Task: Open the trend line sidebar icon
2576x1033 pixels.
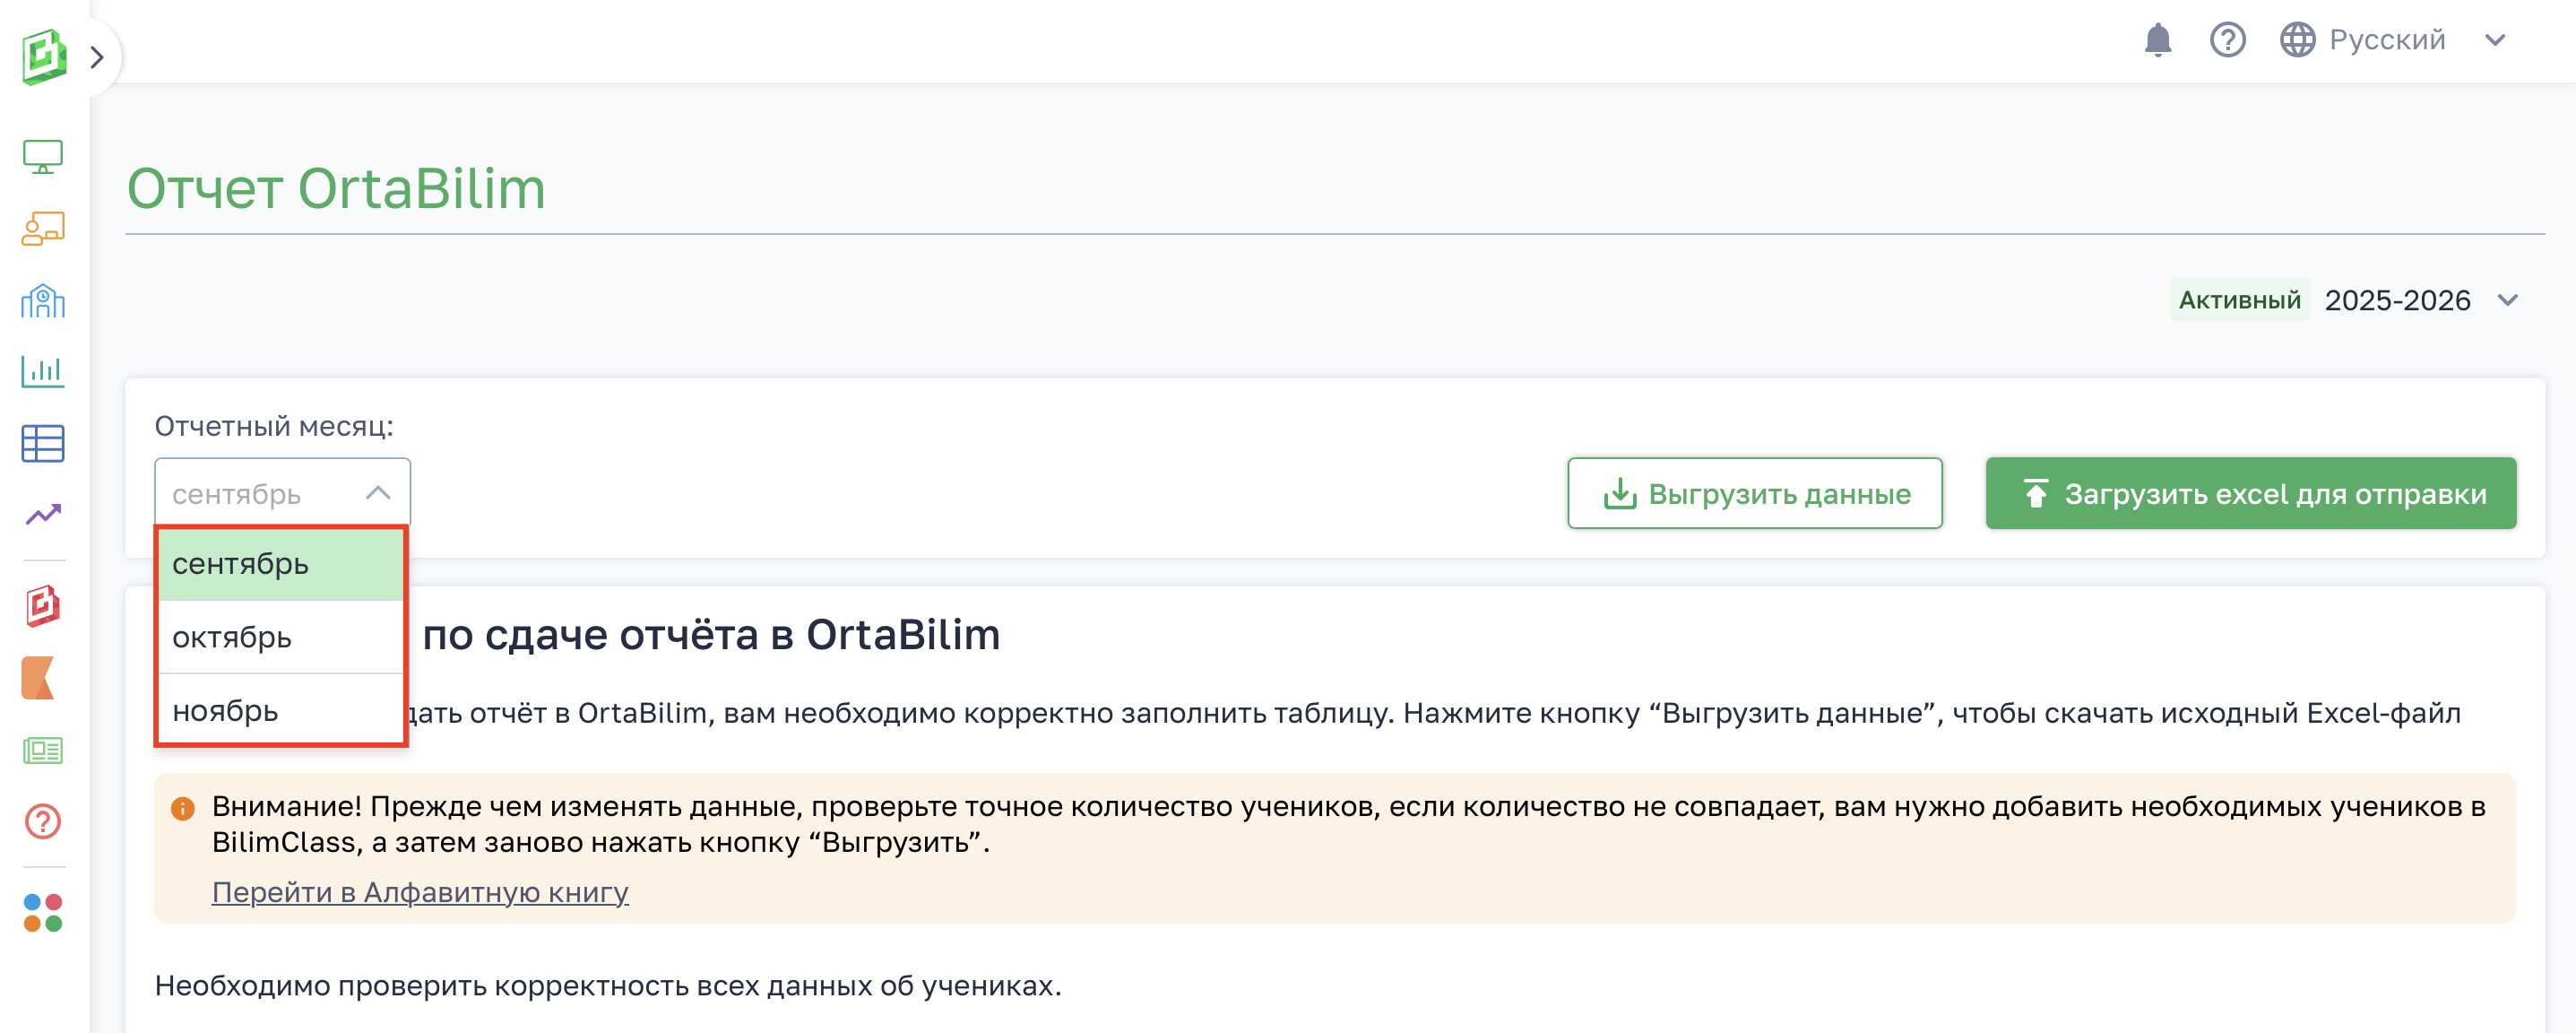Action: tap(43, 515)
